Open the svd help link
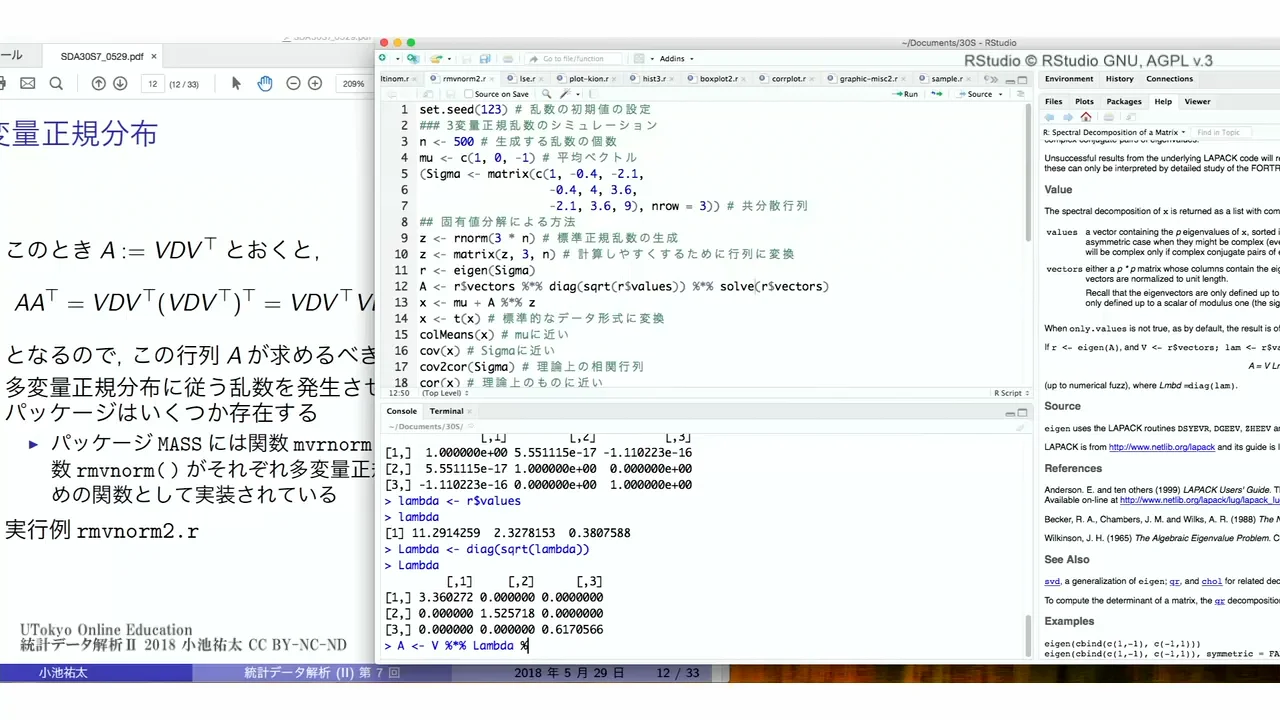This screenshot has width=1280, height=720. [x=1052, y=581]
